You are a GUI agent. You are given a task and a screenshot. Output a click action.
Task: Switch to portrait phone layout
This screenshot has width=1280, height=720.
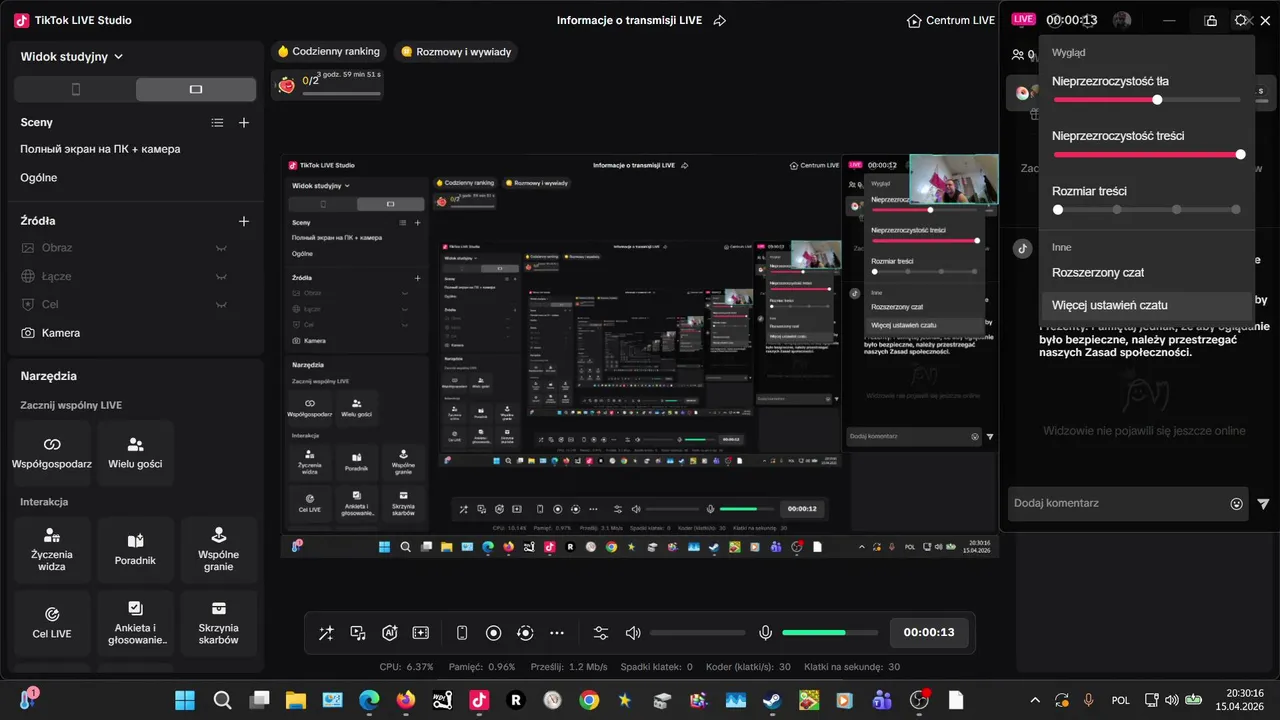point(75,89)
